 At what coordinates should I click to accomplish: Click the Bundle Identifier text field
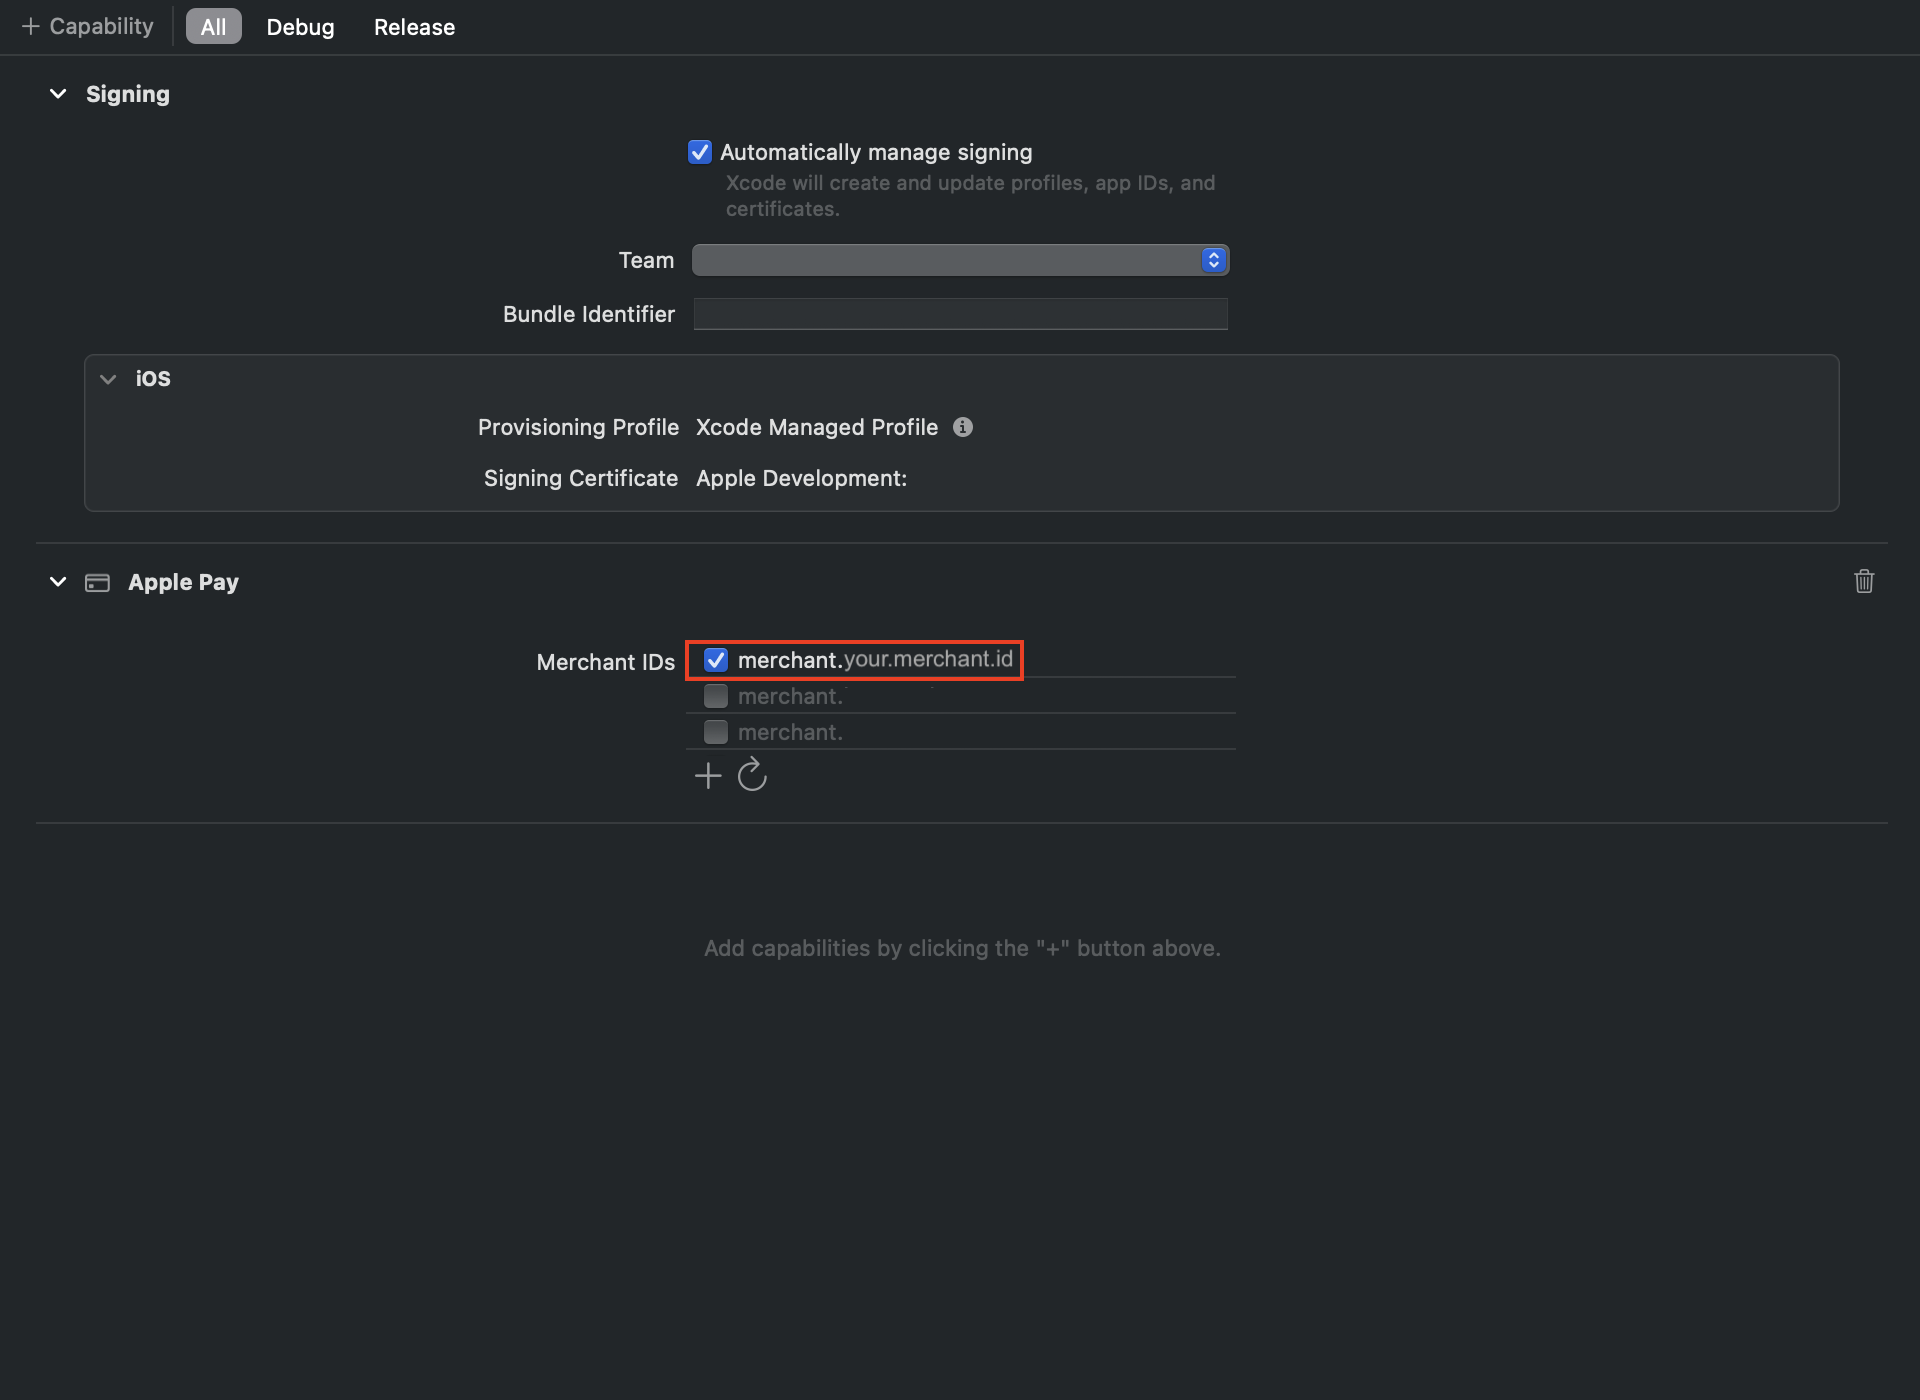tap(960, 314)
